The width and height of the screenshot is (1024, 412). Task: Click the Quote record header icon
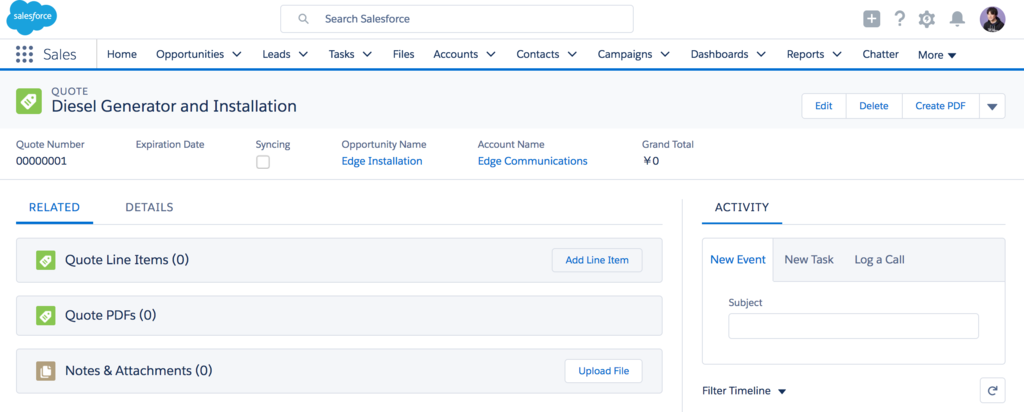coord(27,99)
